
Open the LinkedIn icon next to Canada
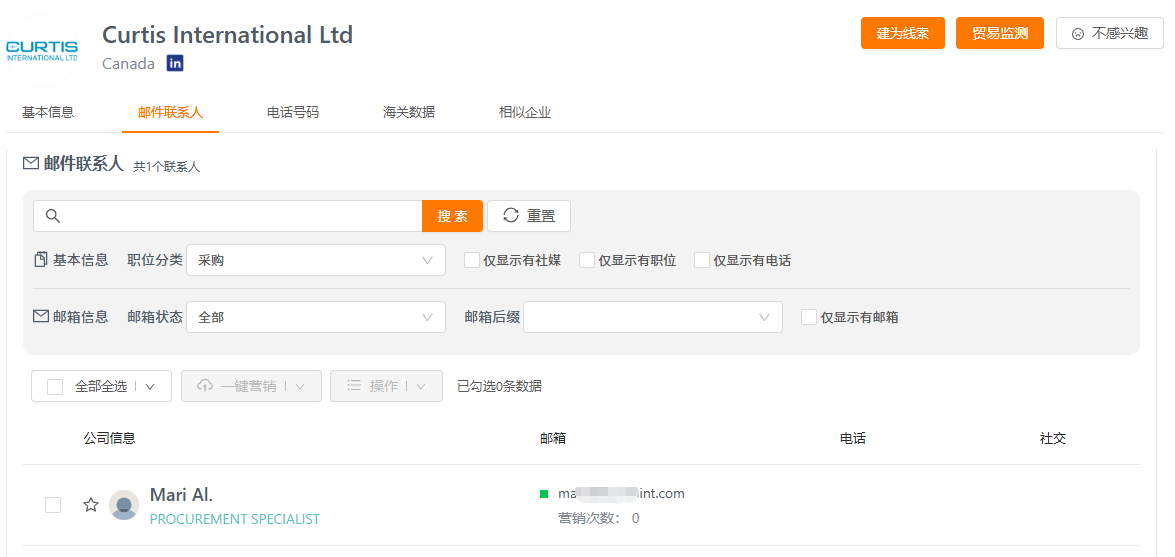[x=175, y=64]
